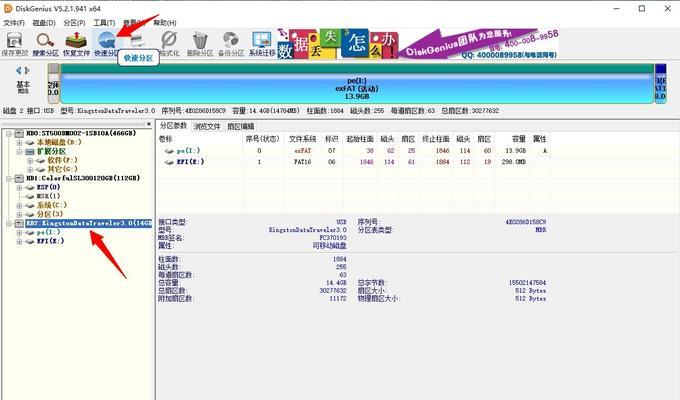680x400 pixels.
Task: Click the exFAT file system cell
Action: click(x=303, y=151)
